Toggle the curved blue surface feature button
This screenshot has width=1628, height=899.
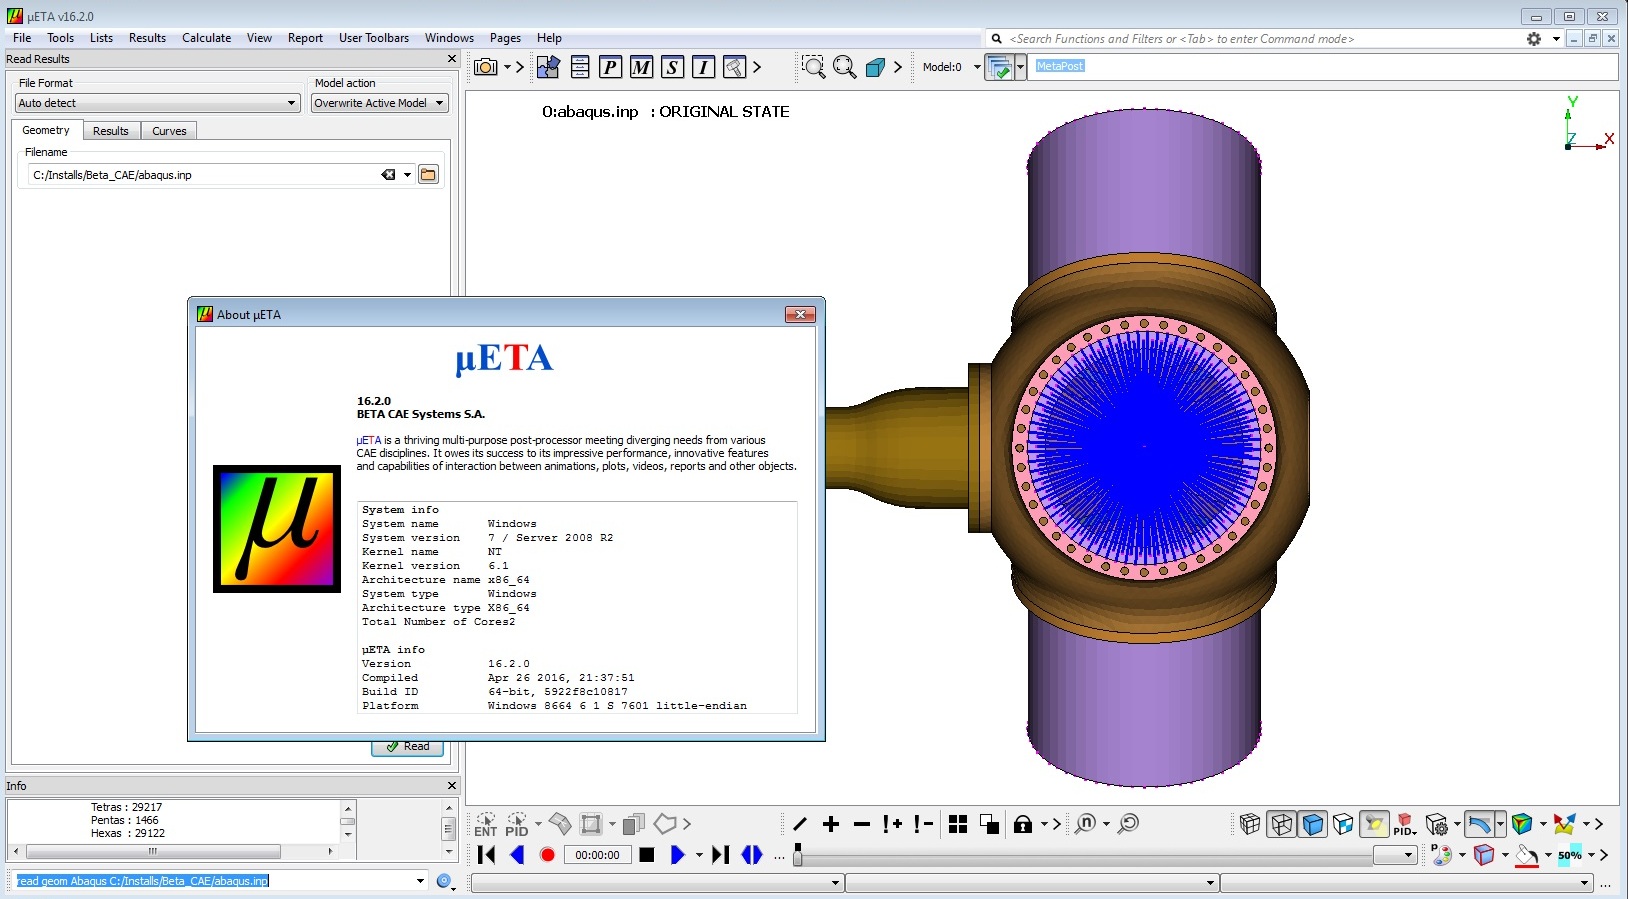[x=1479, y=824]
